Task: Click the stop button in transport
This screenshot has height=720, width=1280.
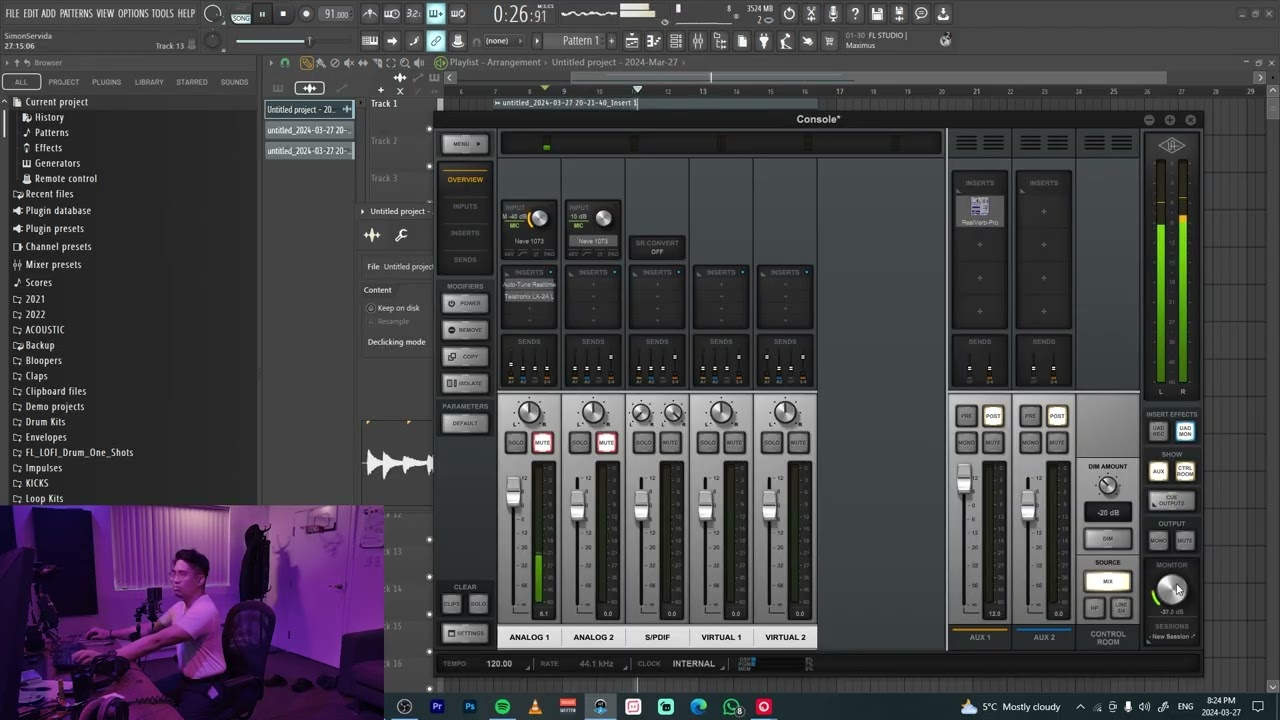Action: click(283, 14)
